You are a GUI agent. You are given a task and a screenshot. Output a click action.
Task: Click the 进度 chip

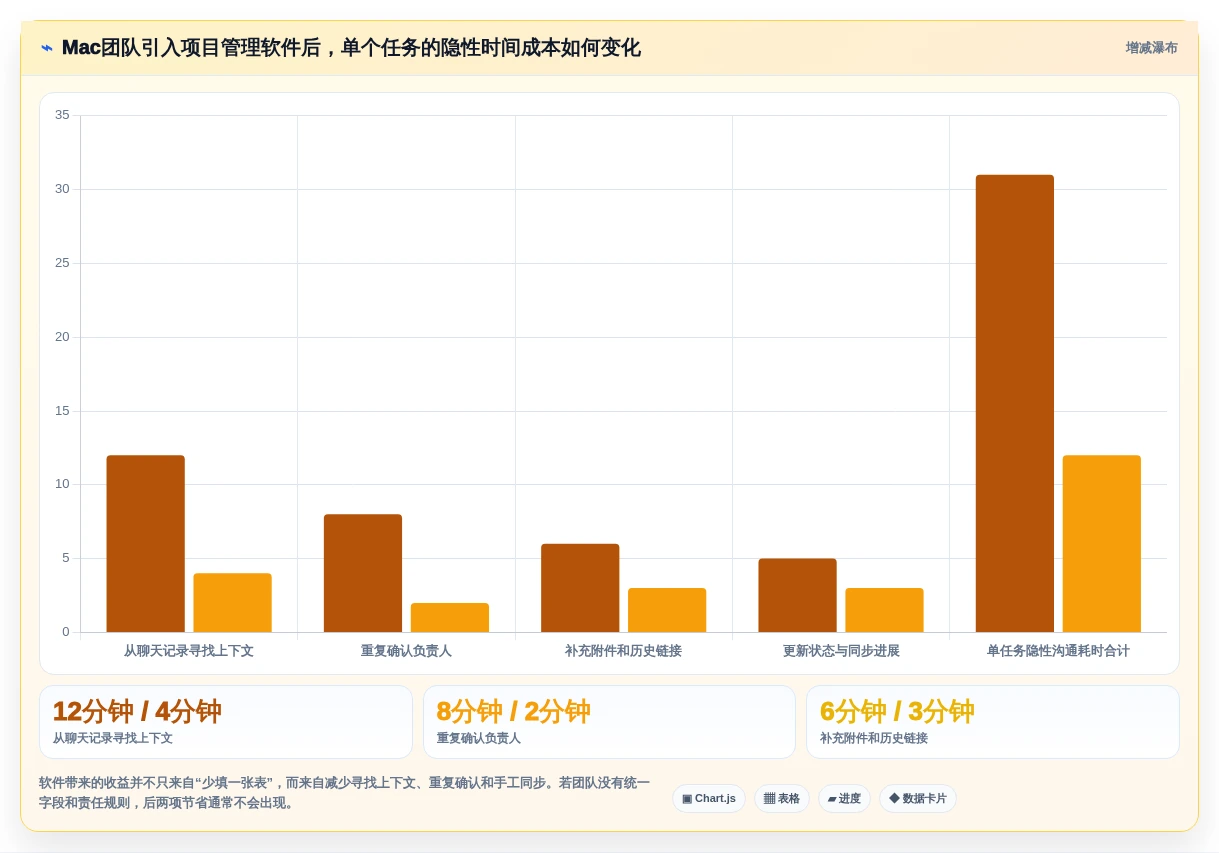[844, 798]
